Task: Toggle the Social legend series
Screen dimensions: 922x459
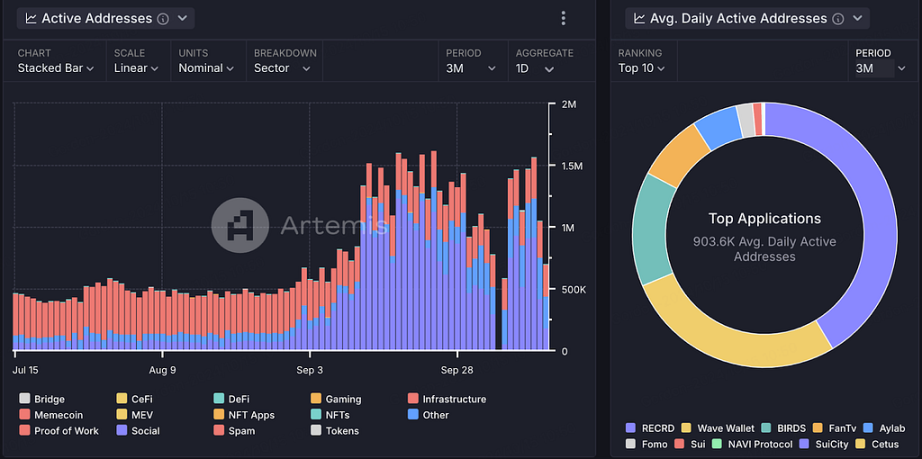Action: click(138, 431)
